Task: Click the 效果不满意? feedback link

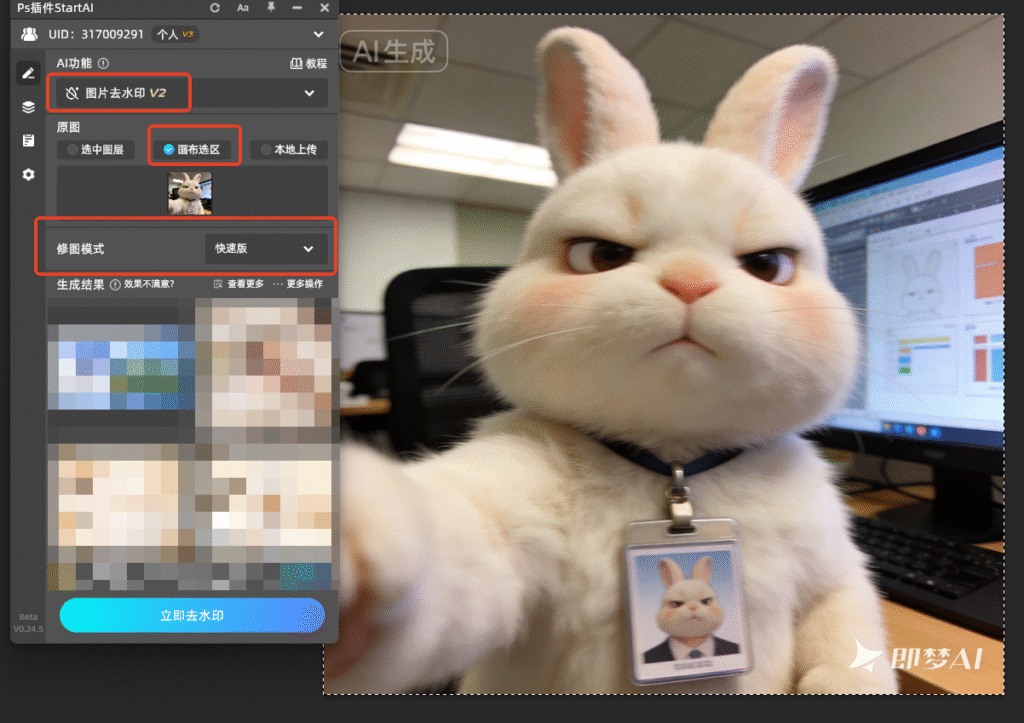Action: (x=142, y=284)
